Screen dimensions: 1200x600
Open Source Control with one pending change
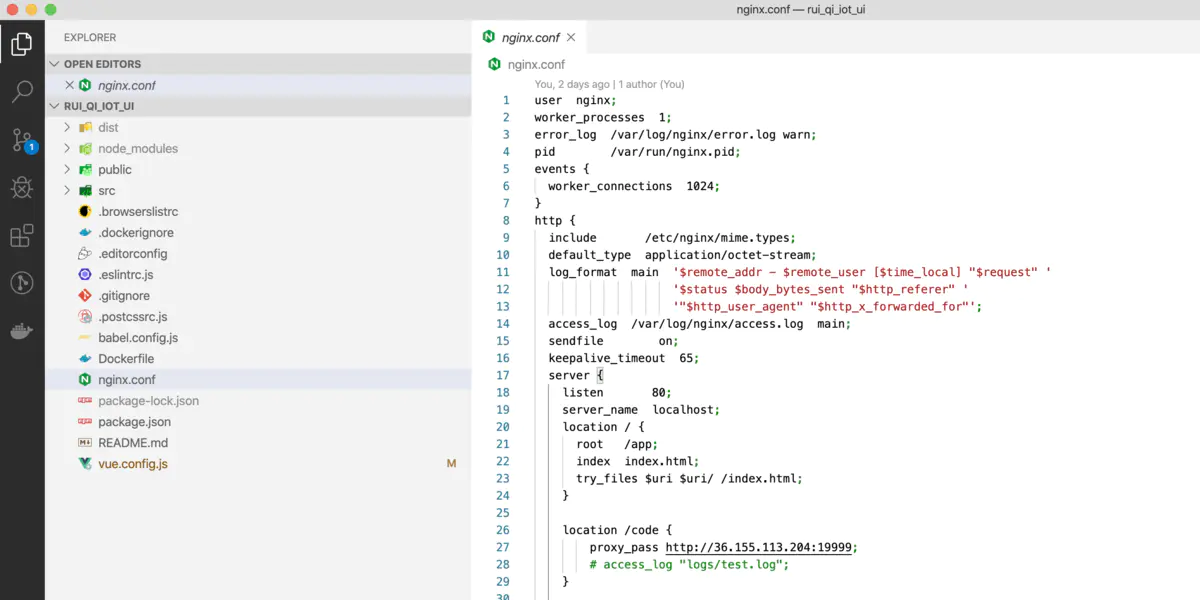click(x=22, y=140)
